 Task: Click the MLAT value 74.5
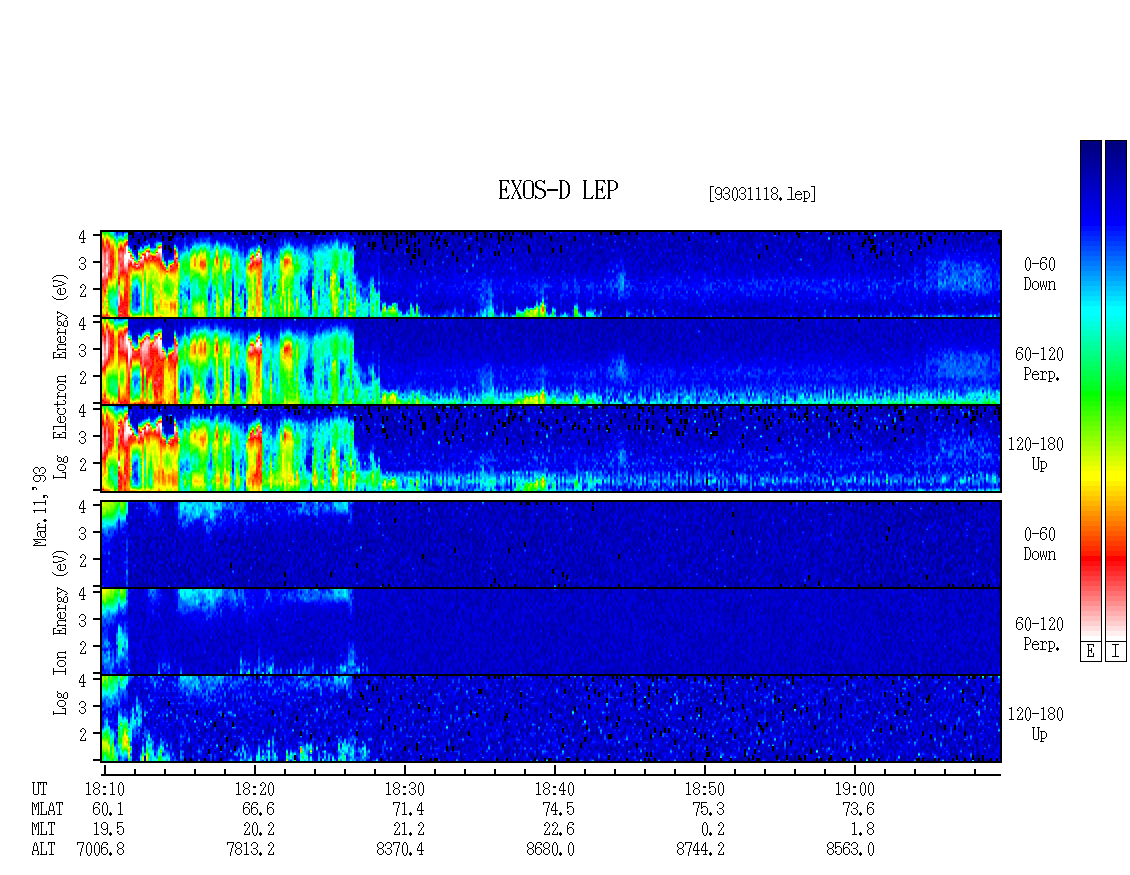tap(558, 809)
